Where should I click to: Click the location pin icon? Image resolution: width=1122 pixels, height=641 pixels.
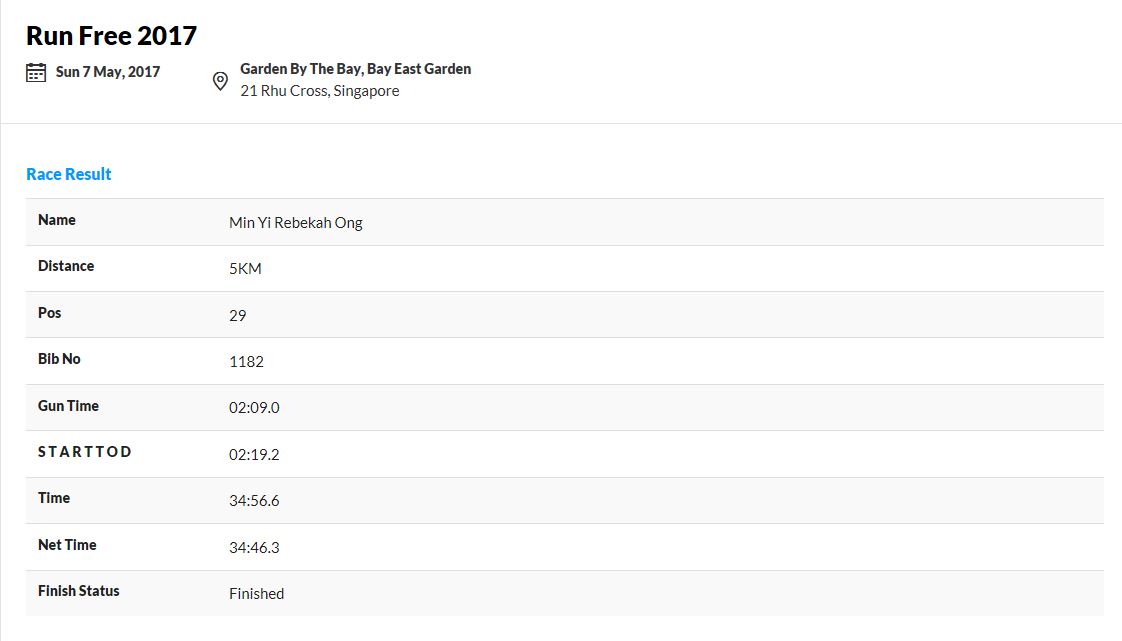pyautogui.click(x=220, y=81)
